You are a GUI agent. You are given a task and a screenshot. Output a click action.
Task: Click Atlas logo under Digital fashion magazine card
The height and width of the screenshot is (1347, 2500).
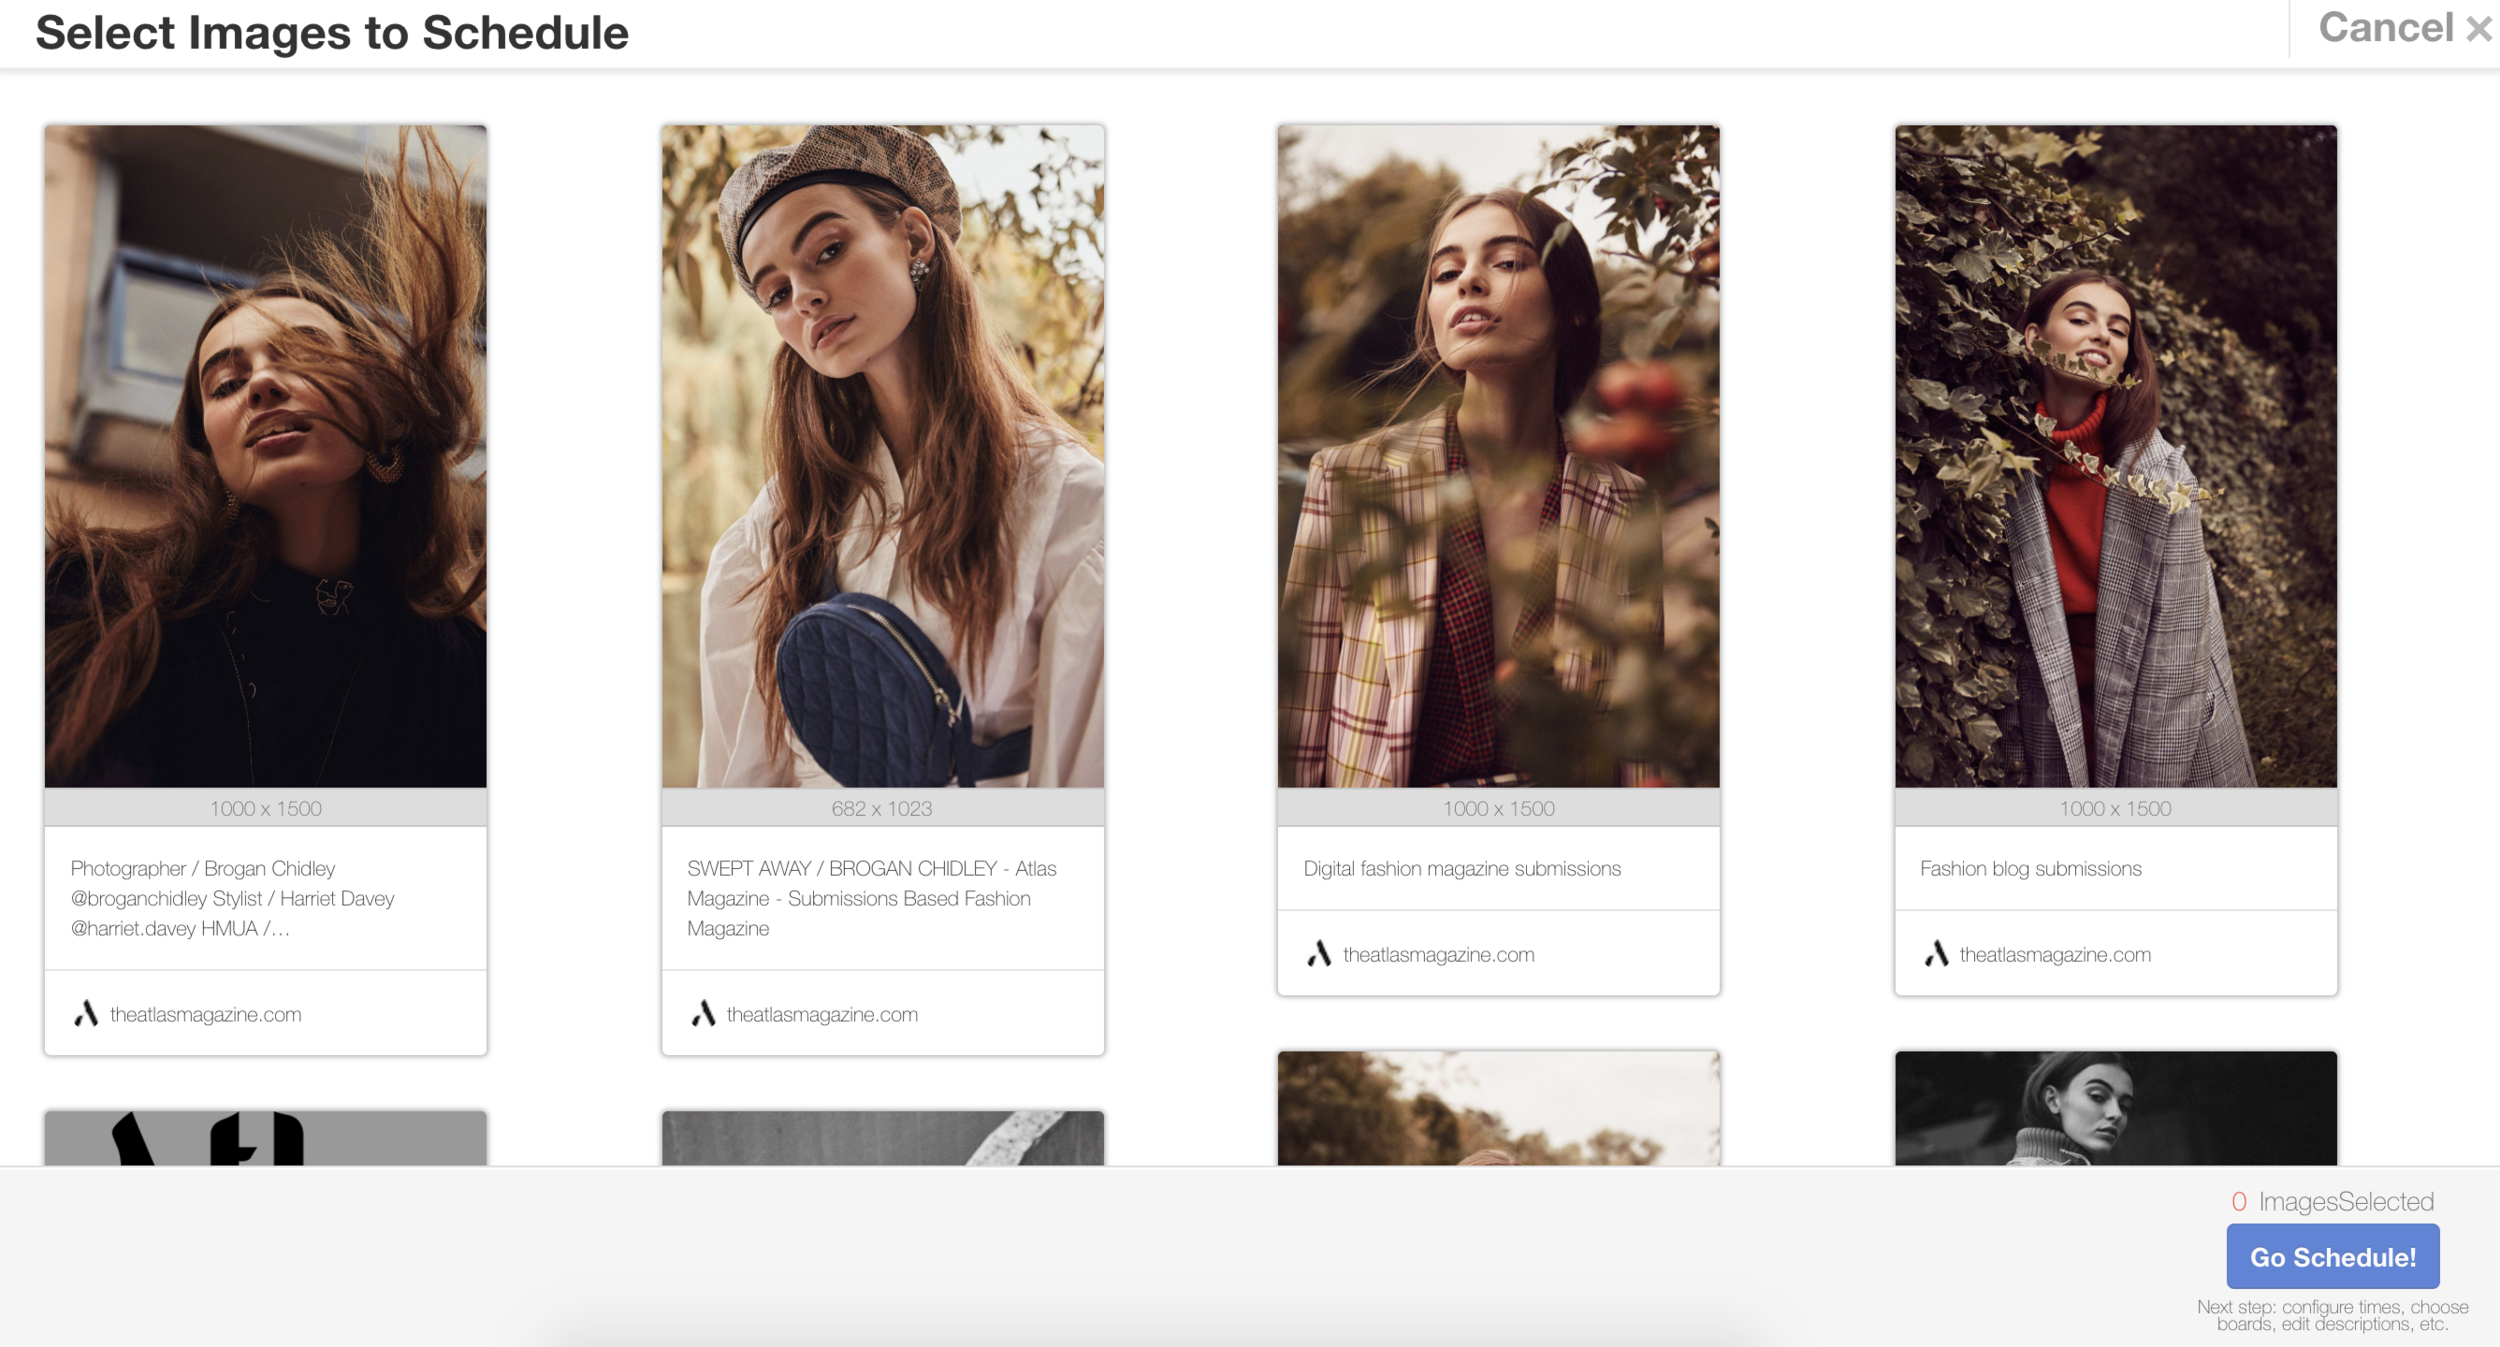point(1319,954)
